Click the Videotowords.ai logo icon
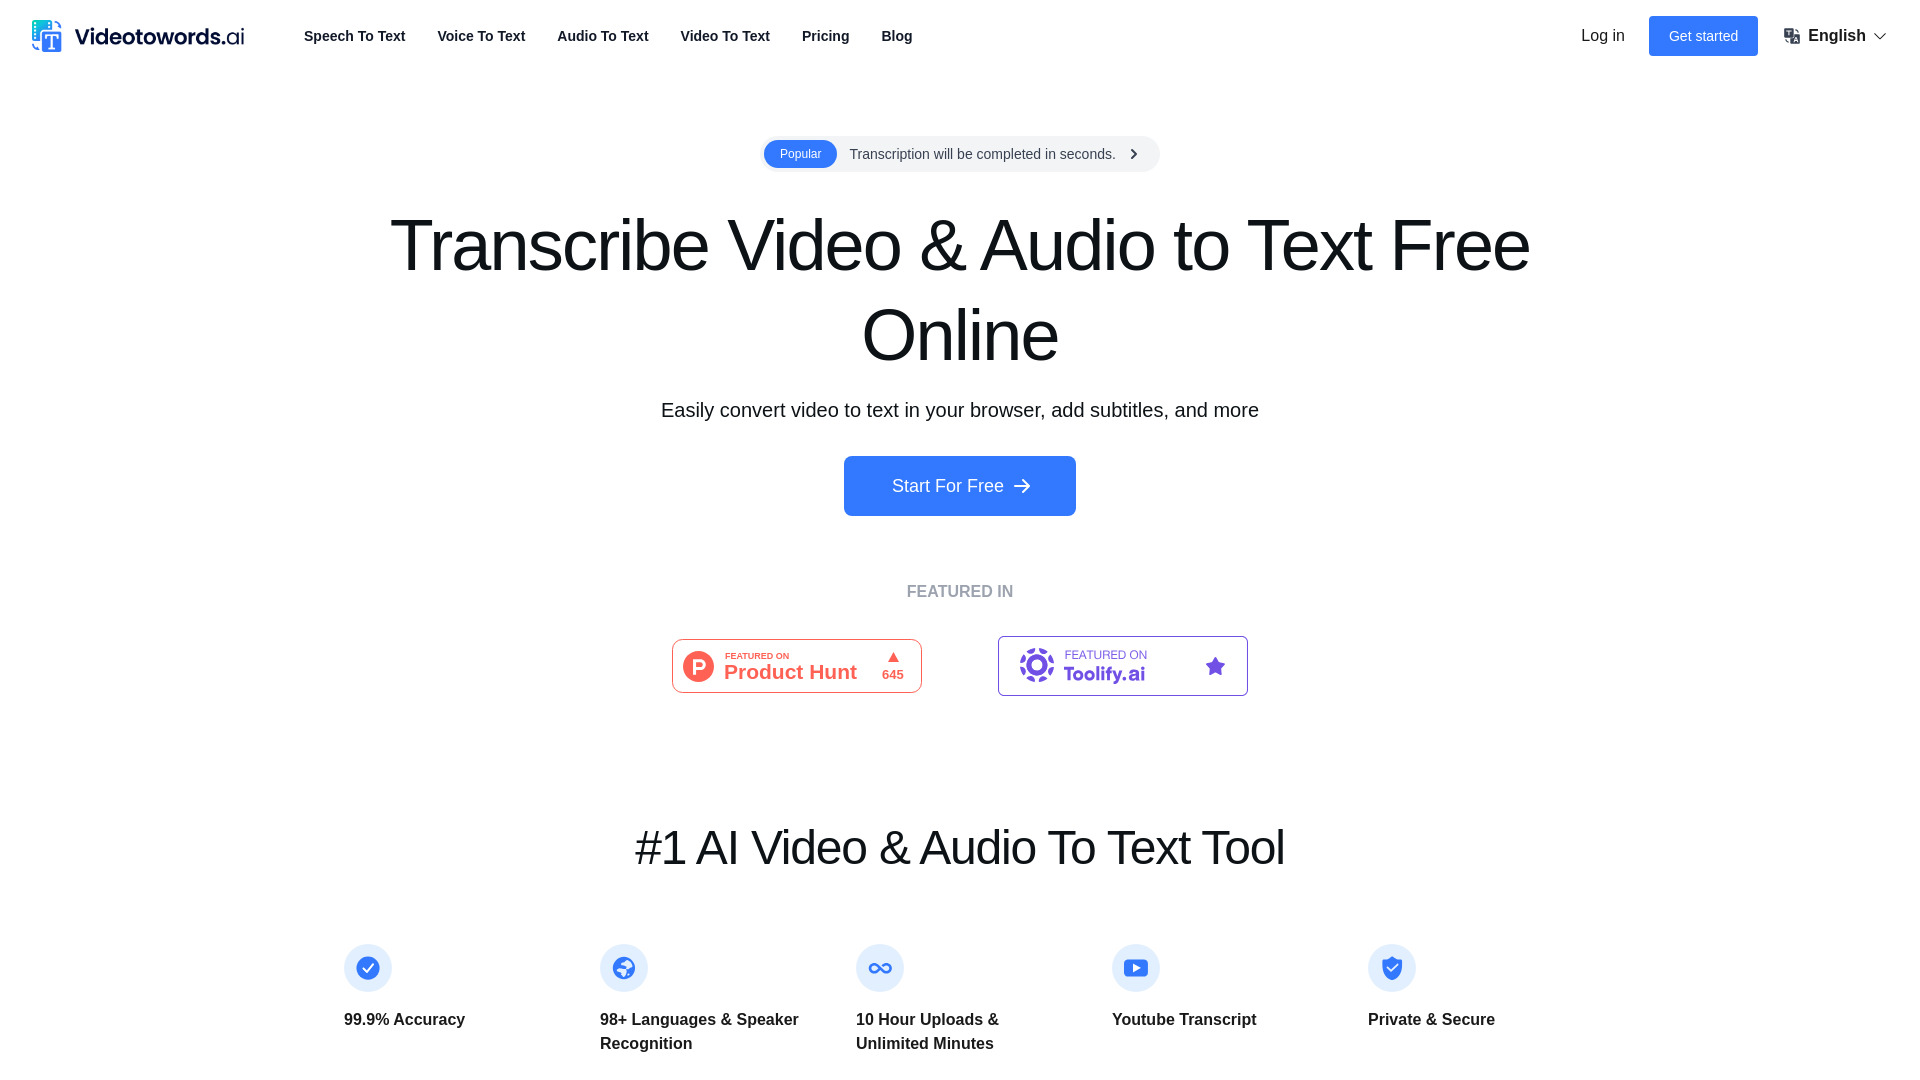1920x1080 pixels. tap(47, 36)
